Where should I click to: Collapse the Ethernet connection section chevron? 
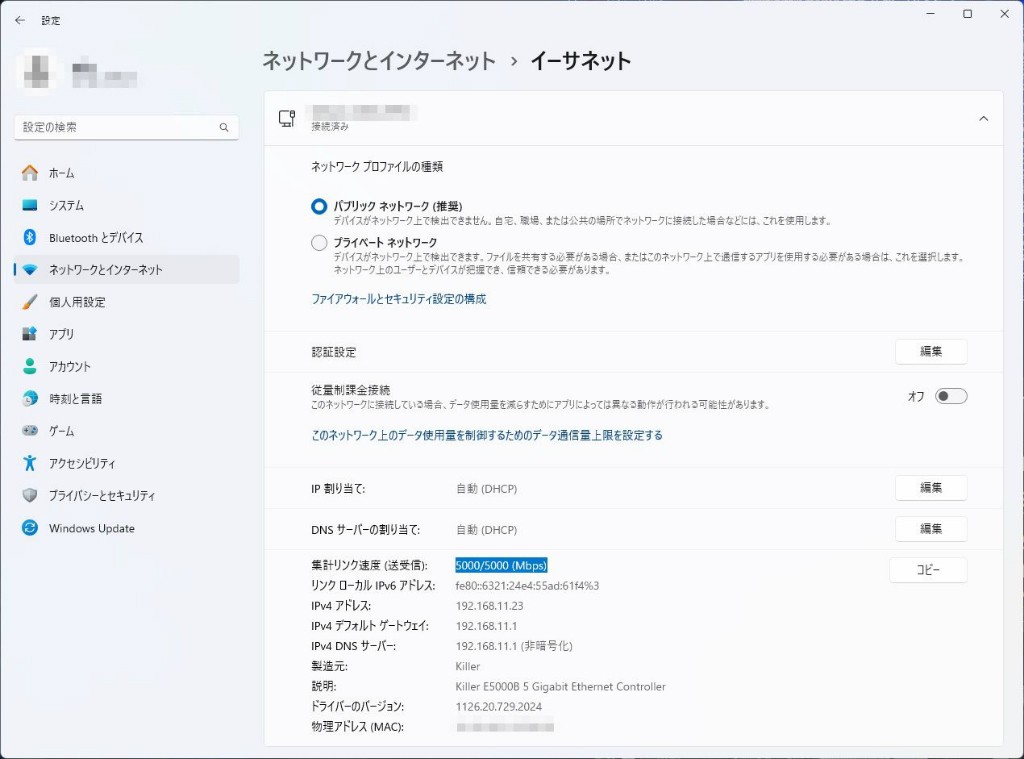(983, 118)
